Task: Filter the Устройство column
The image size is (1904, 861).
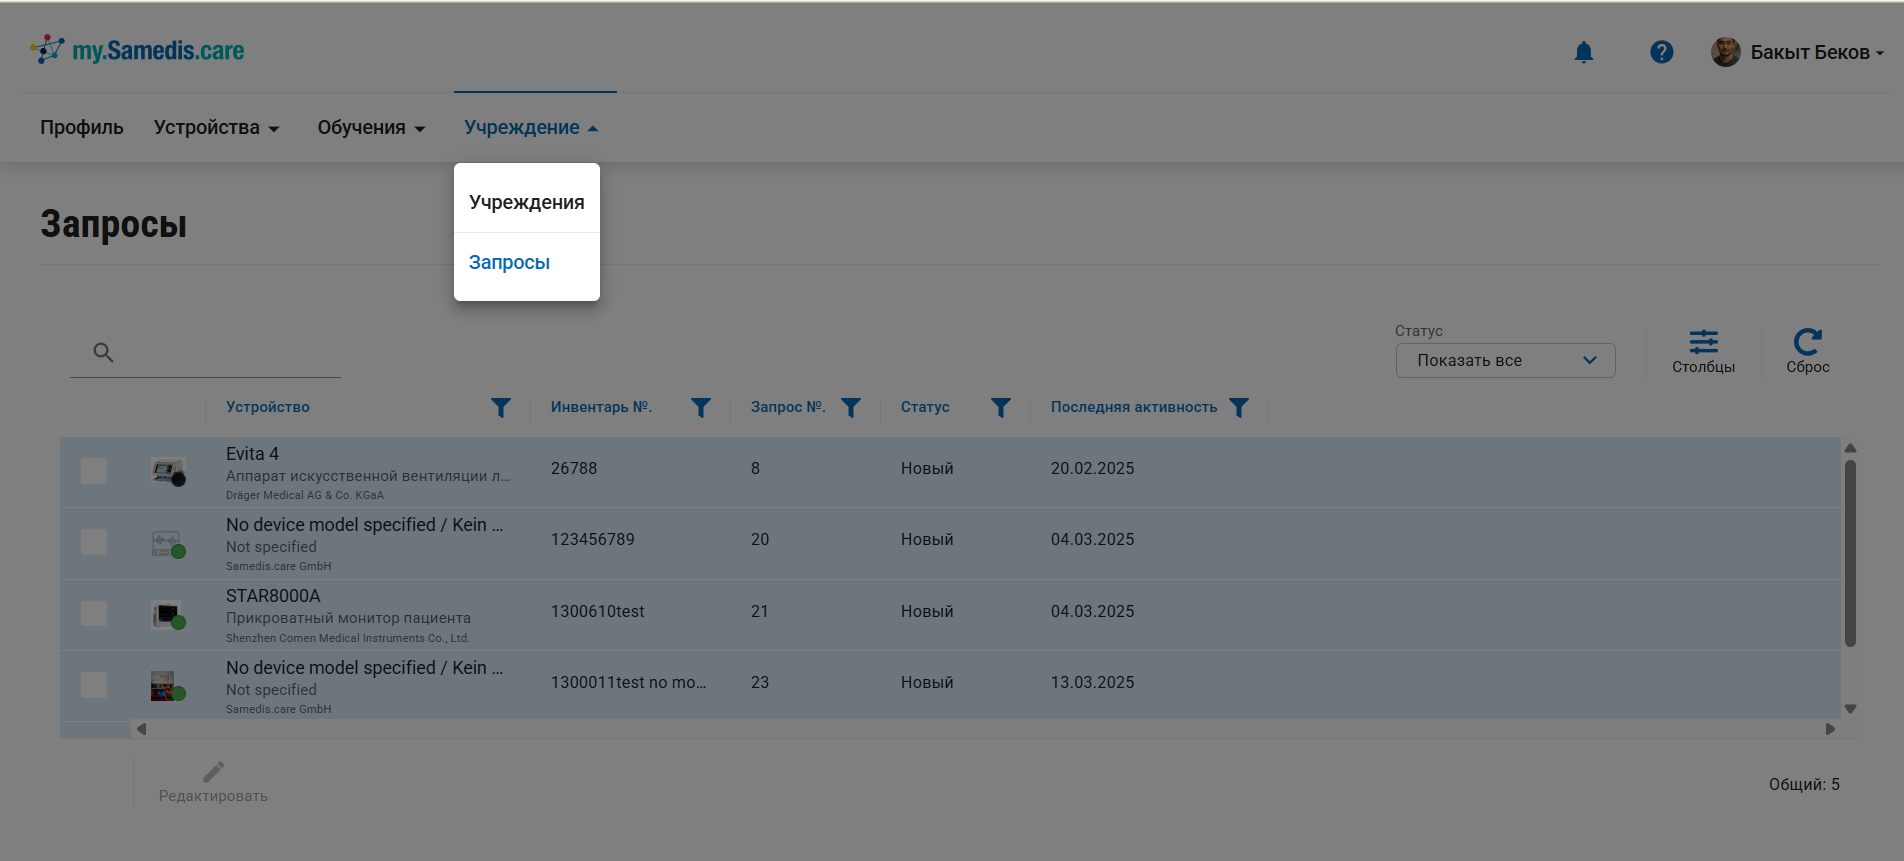Action: pyautogui.click(x=501, y=407)
